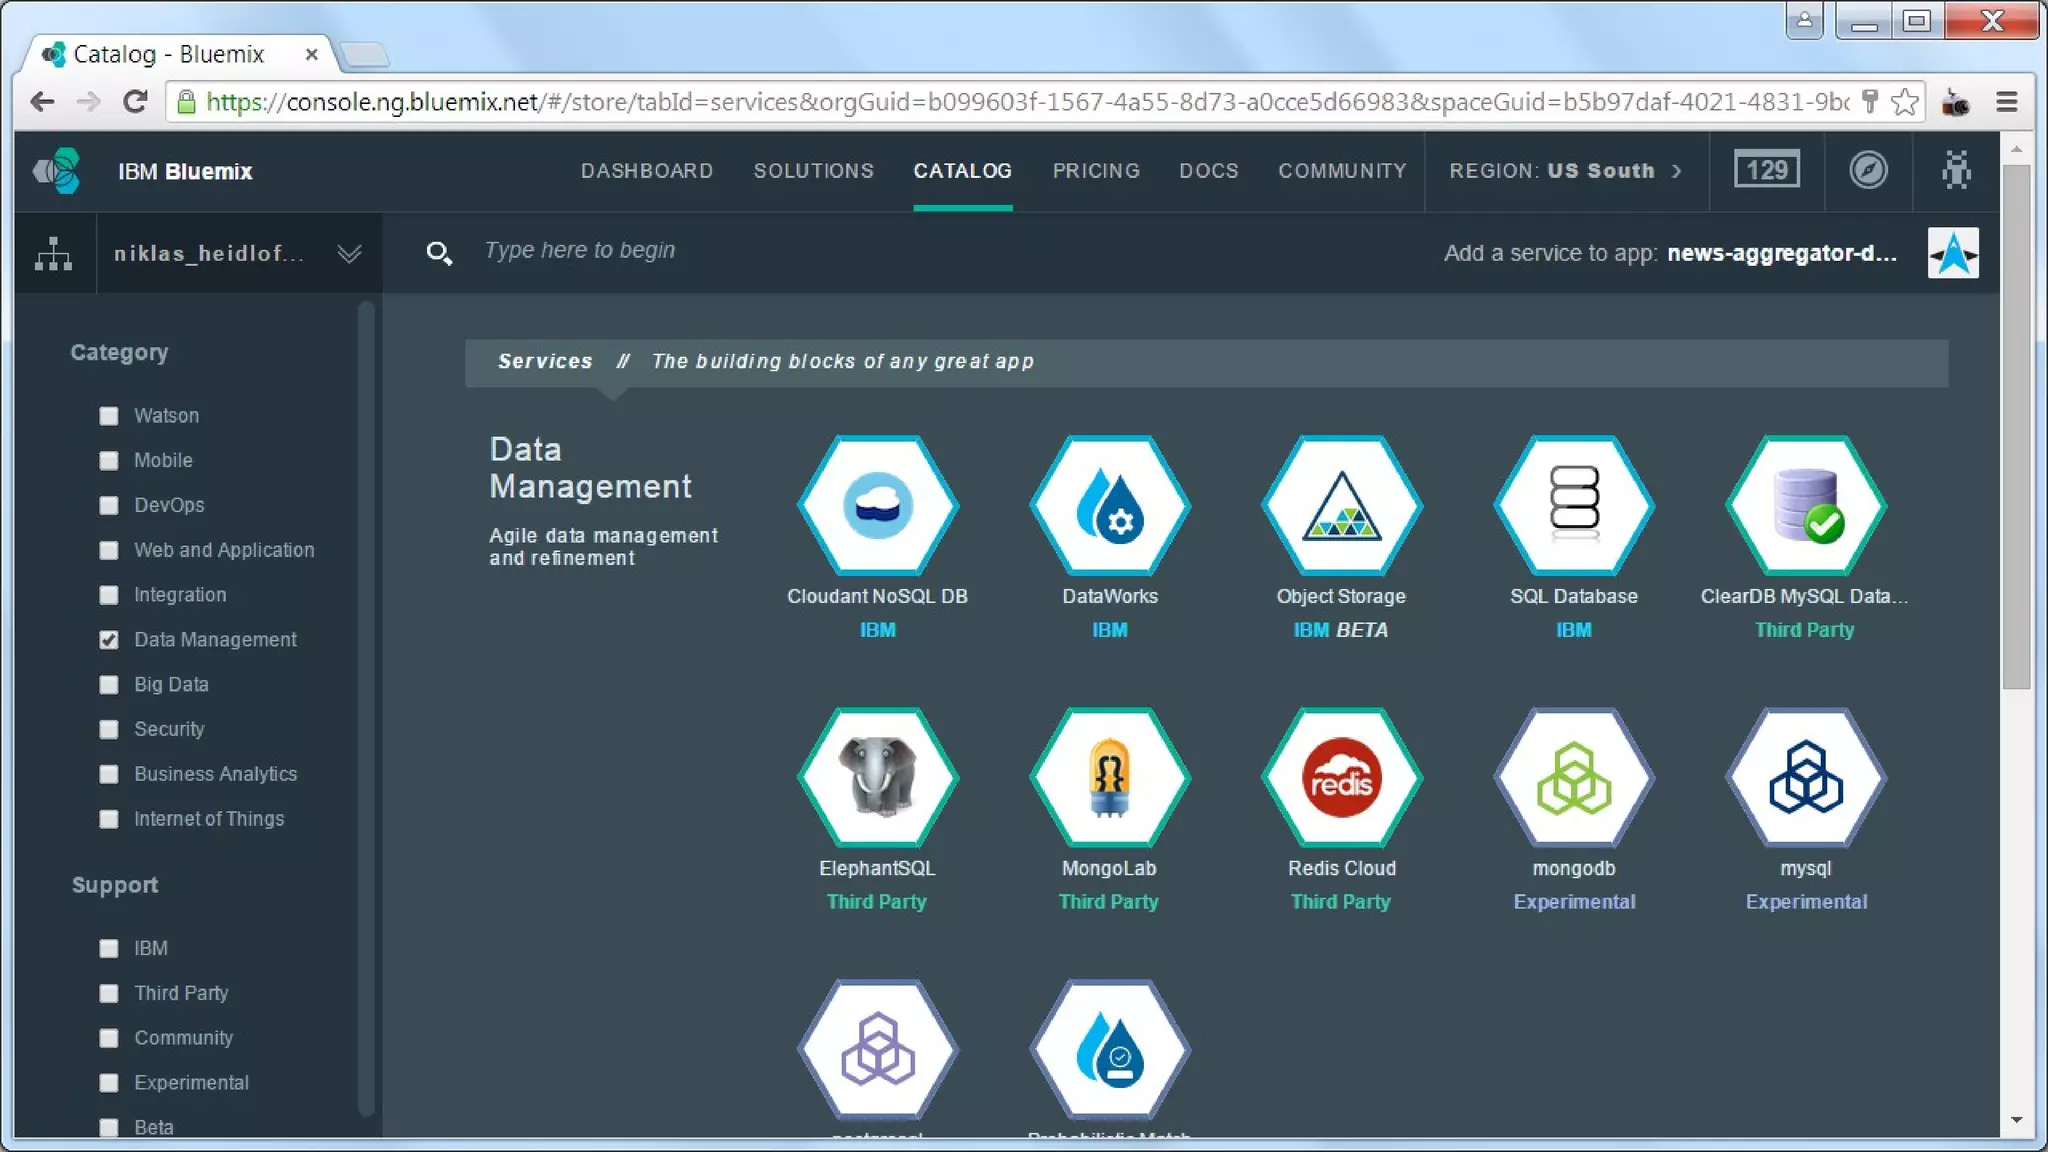Expand the niklas_heidlof organization dropdown
Viewport: 2048px width, 1152px height.
click(349, 254)
